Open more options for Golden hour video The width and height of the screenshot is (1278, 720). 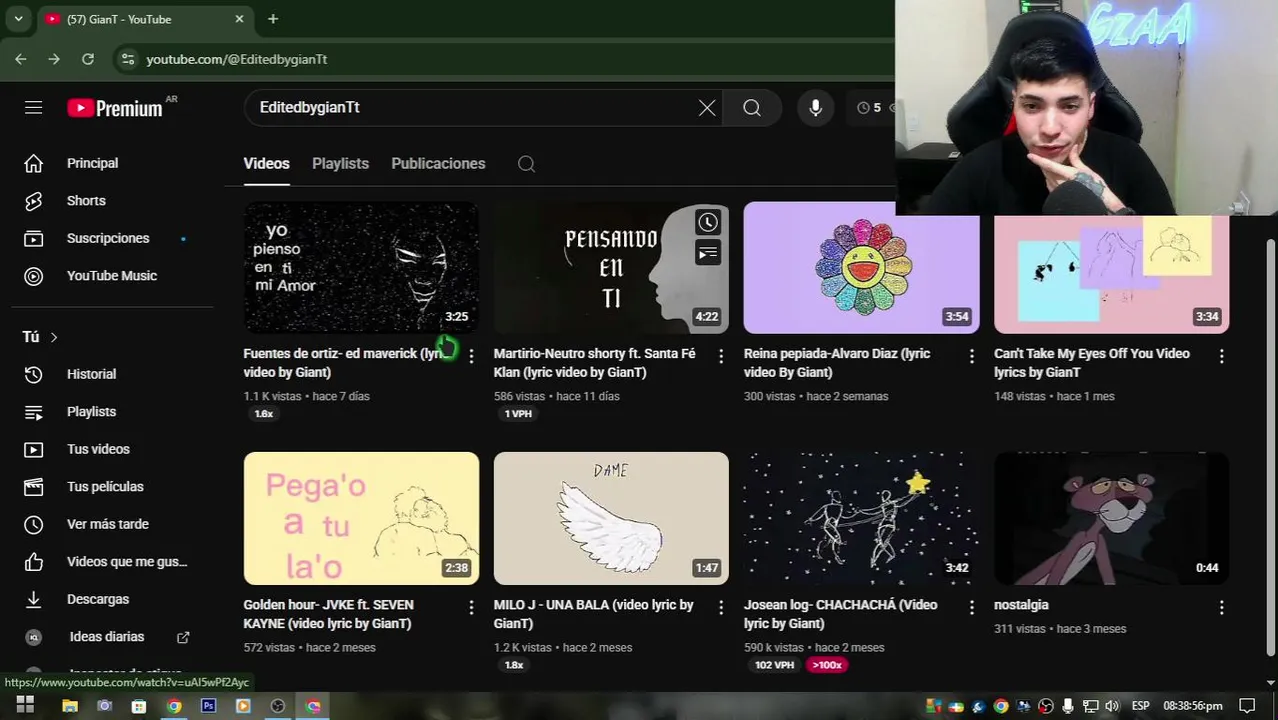471,607
